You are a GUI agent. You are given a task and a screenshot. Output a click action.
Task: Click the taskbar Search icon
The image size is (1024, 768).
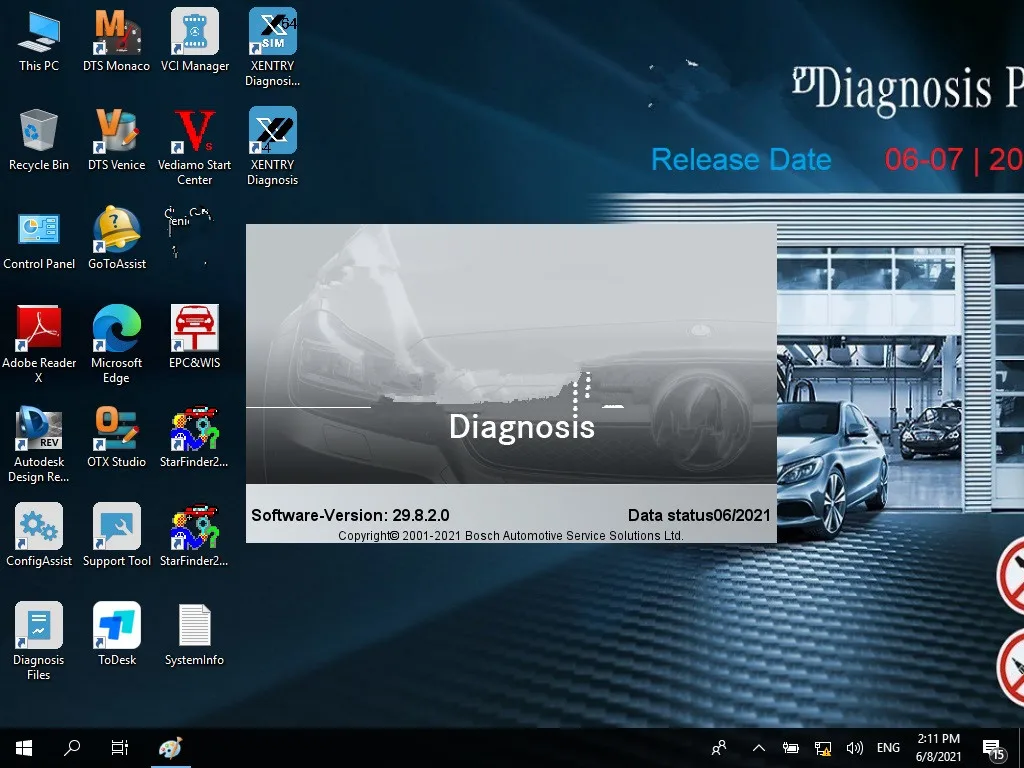coord(72,748)
